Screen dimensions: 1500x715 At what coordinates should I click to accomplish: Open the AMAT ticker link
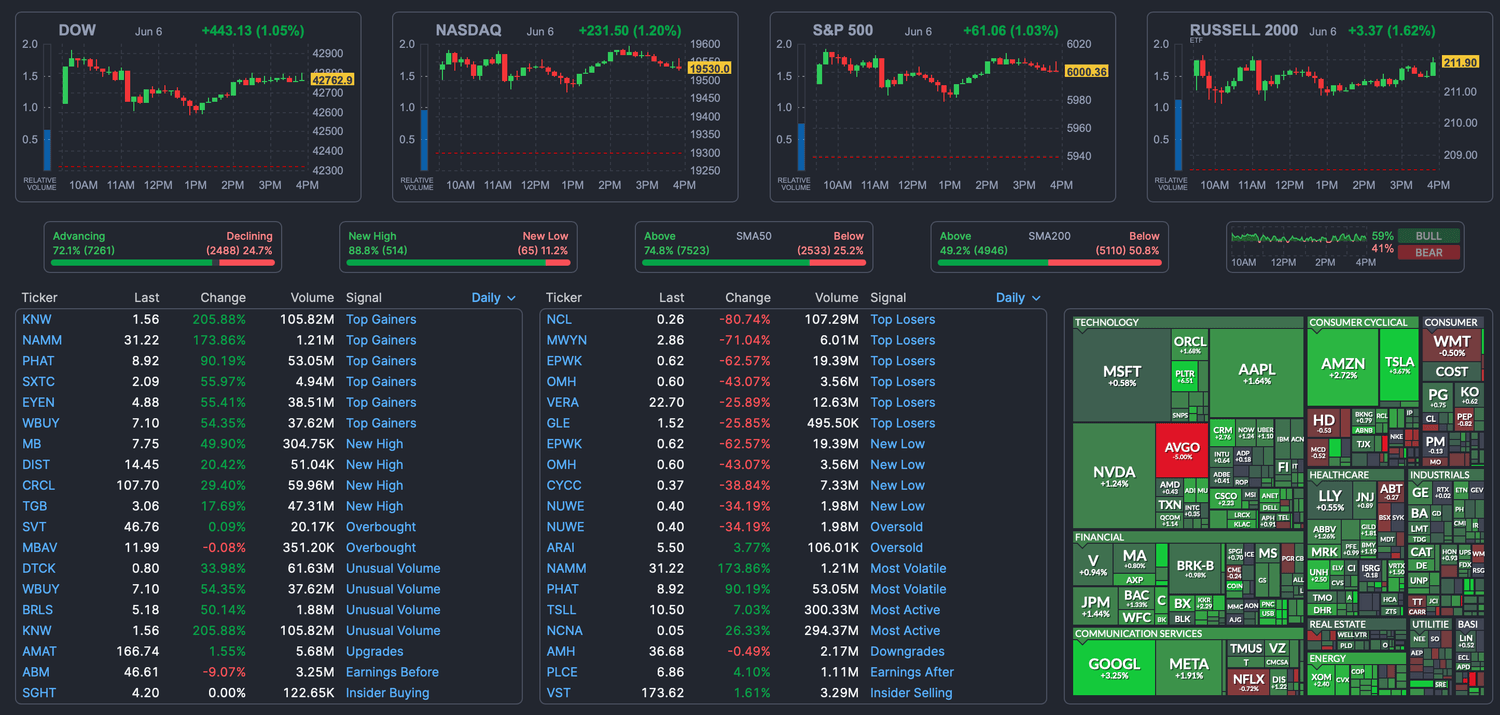38,651
